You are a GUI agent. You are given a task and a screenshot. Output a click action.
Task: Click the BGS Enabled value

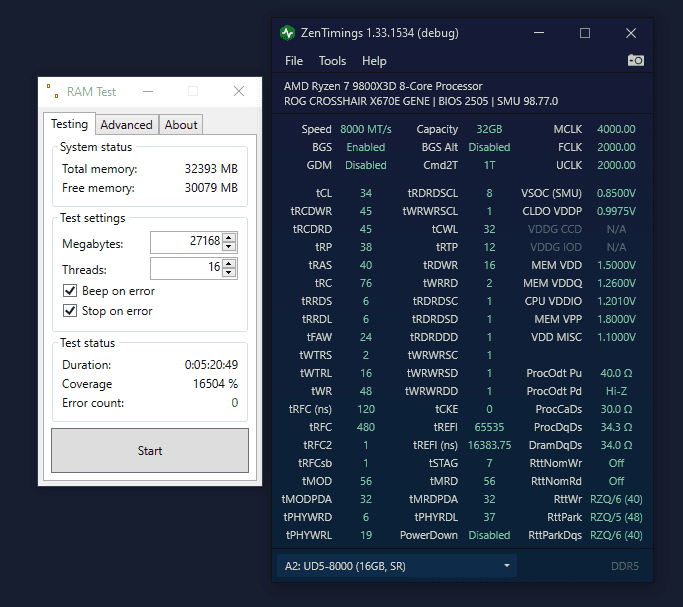(366, 147)
